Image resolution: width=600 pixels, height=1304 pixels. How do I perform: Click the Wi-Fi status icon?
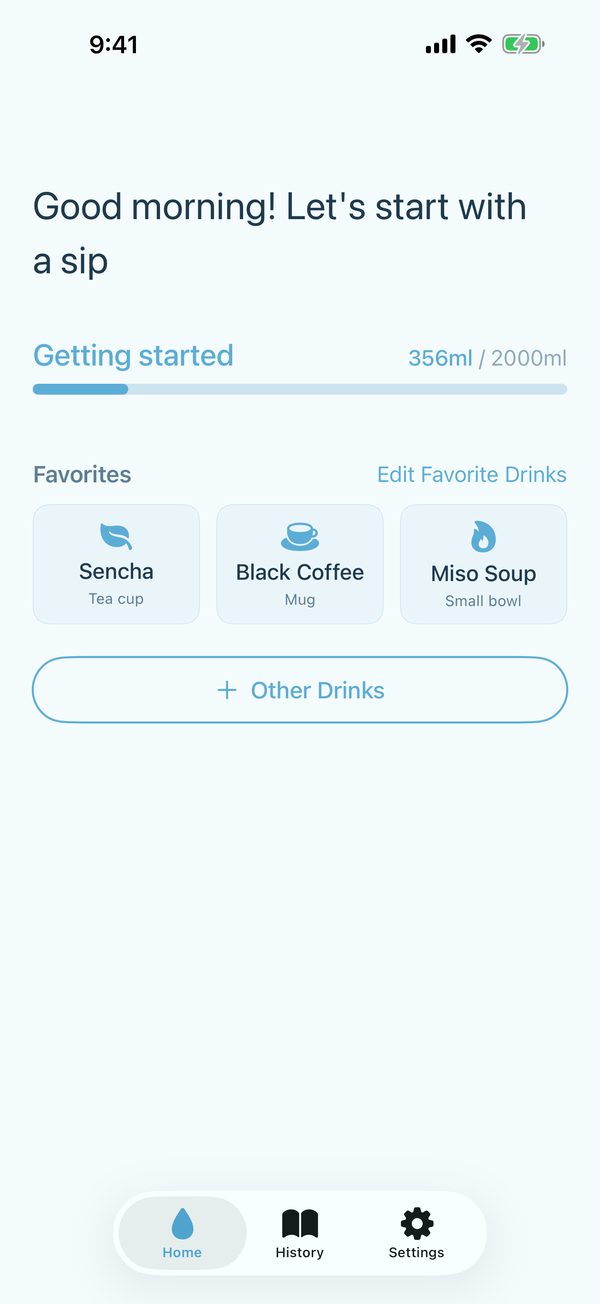point(477,43)
